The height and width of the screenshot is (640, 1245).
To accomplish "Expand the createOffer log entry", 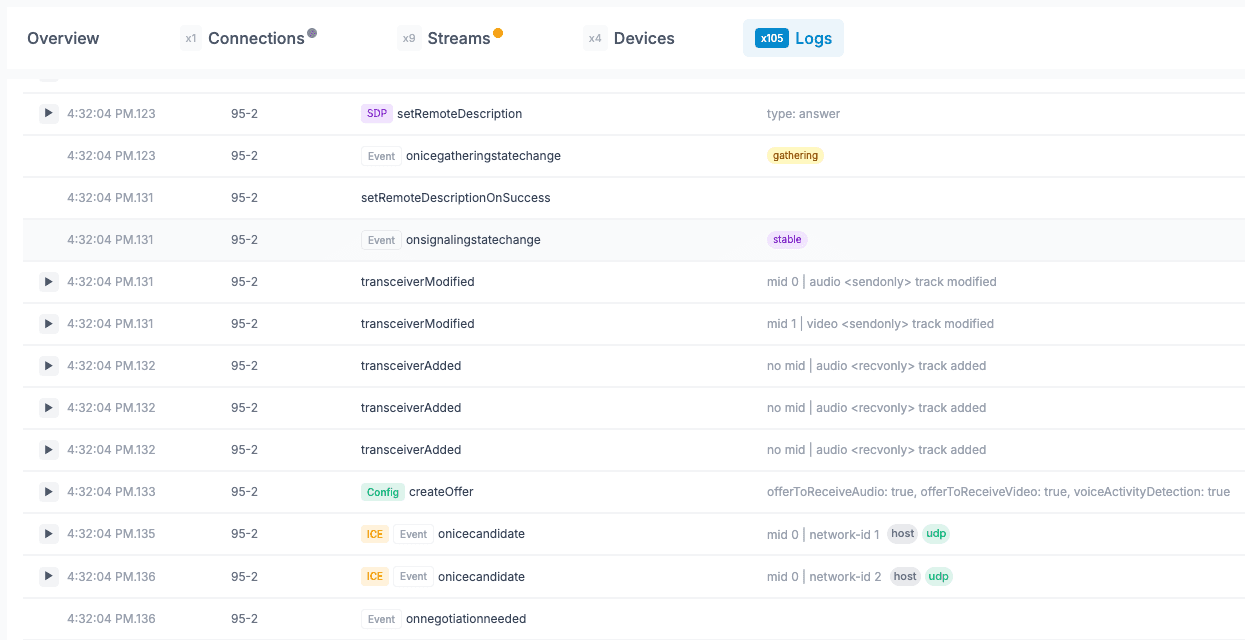I will [x=49, y=492].
